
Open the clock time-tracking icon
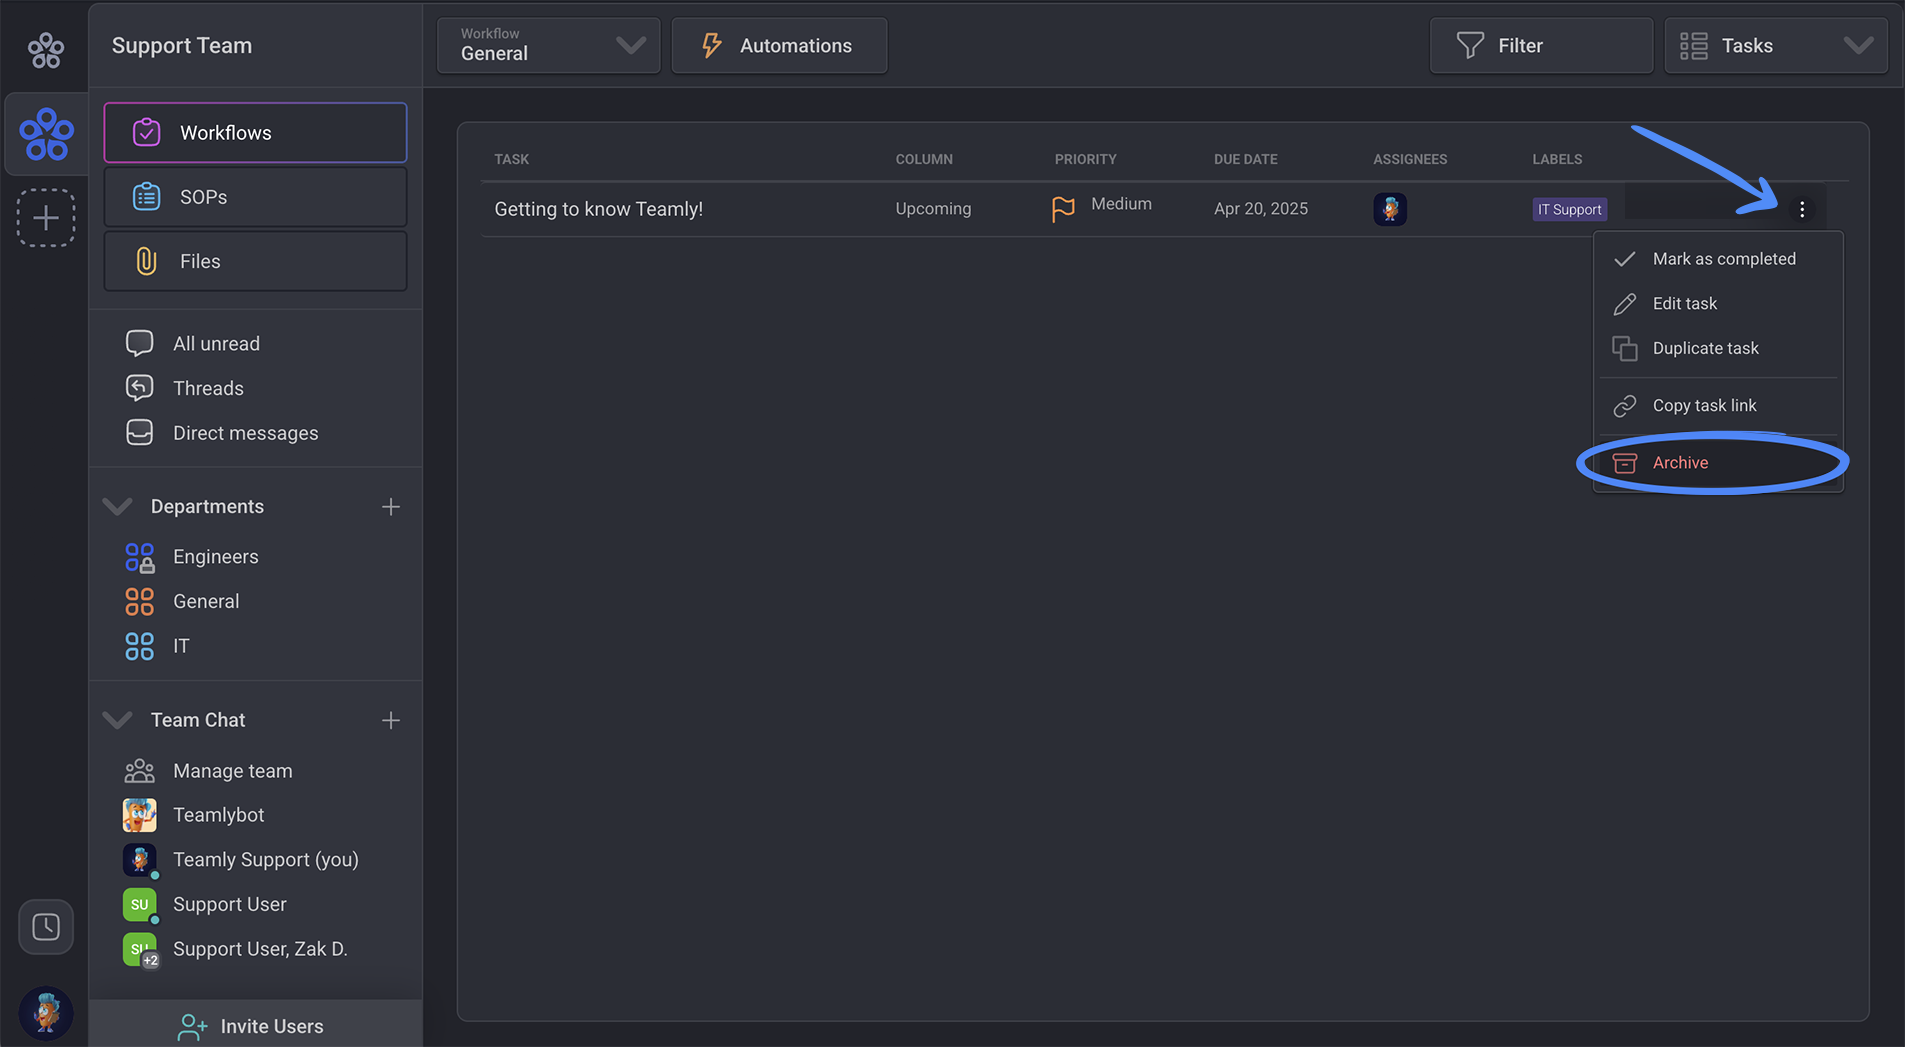click(46, 927)
